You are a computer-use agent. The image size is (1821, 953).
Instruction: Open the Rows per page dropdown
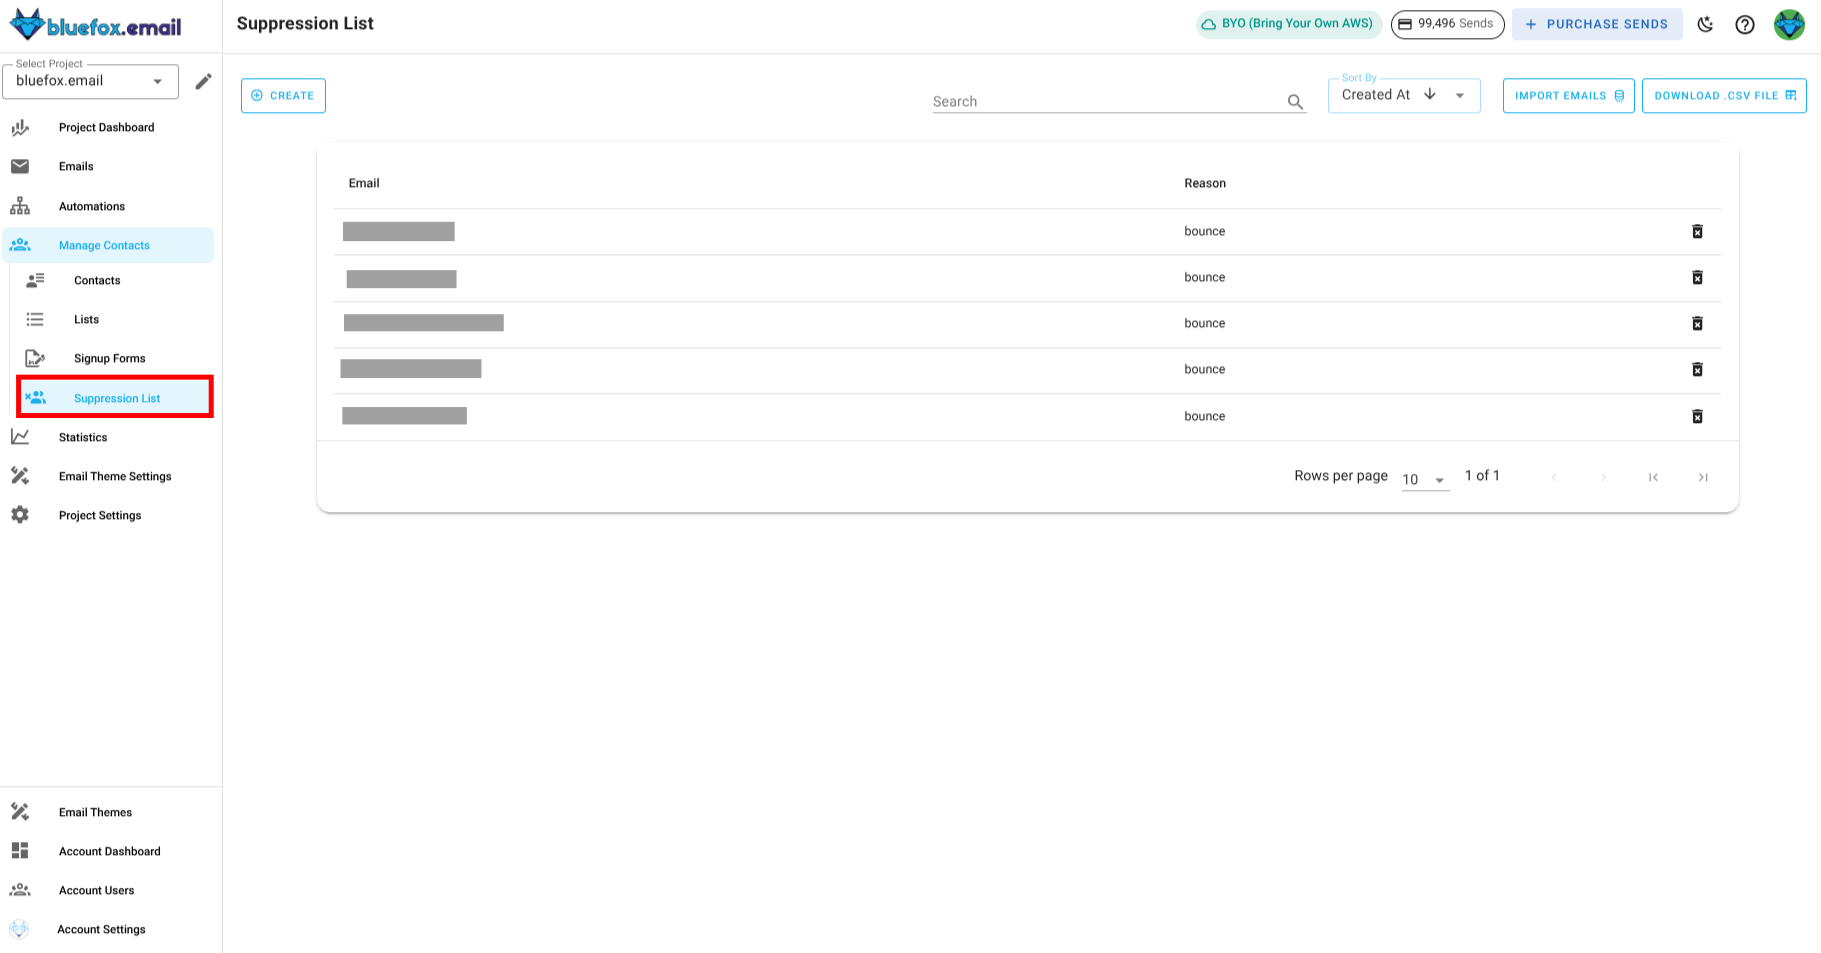pyautogui.click(x=1424, y=478)
